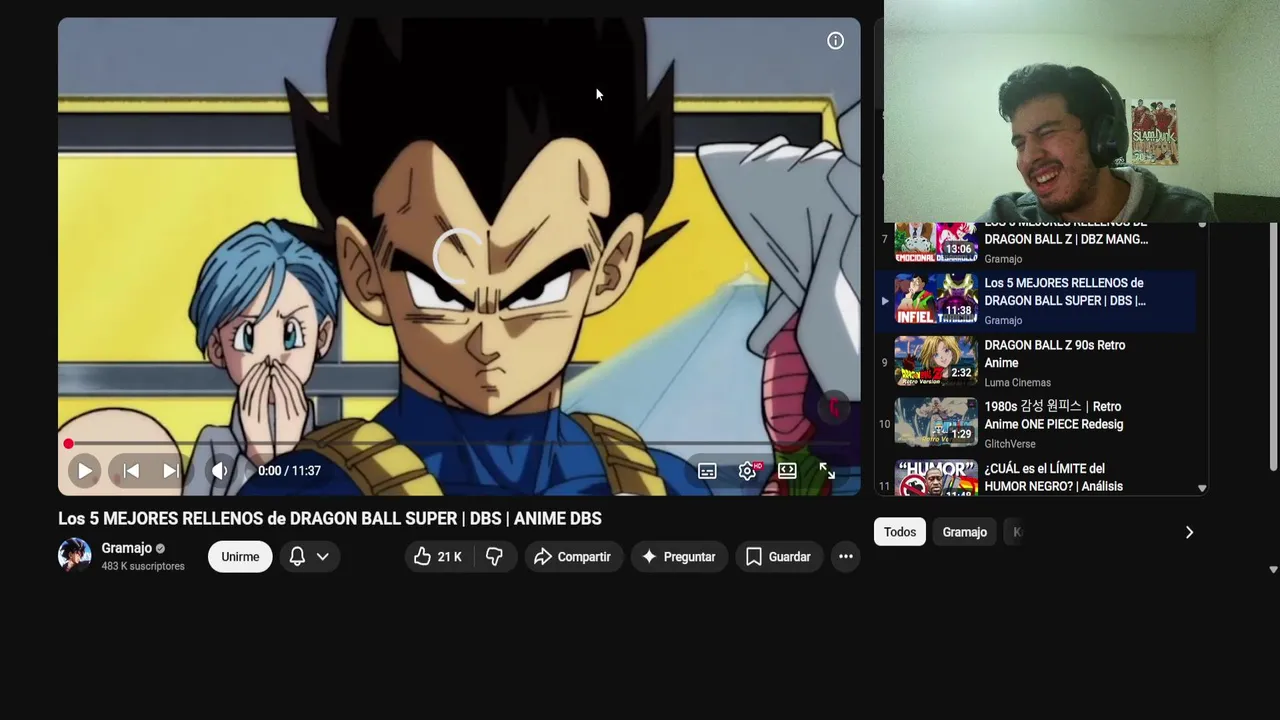Play the video with the play button
The width and height of the screenshot is (1280, 720).
(x=84, y=470)
